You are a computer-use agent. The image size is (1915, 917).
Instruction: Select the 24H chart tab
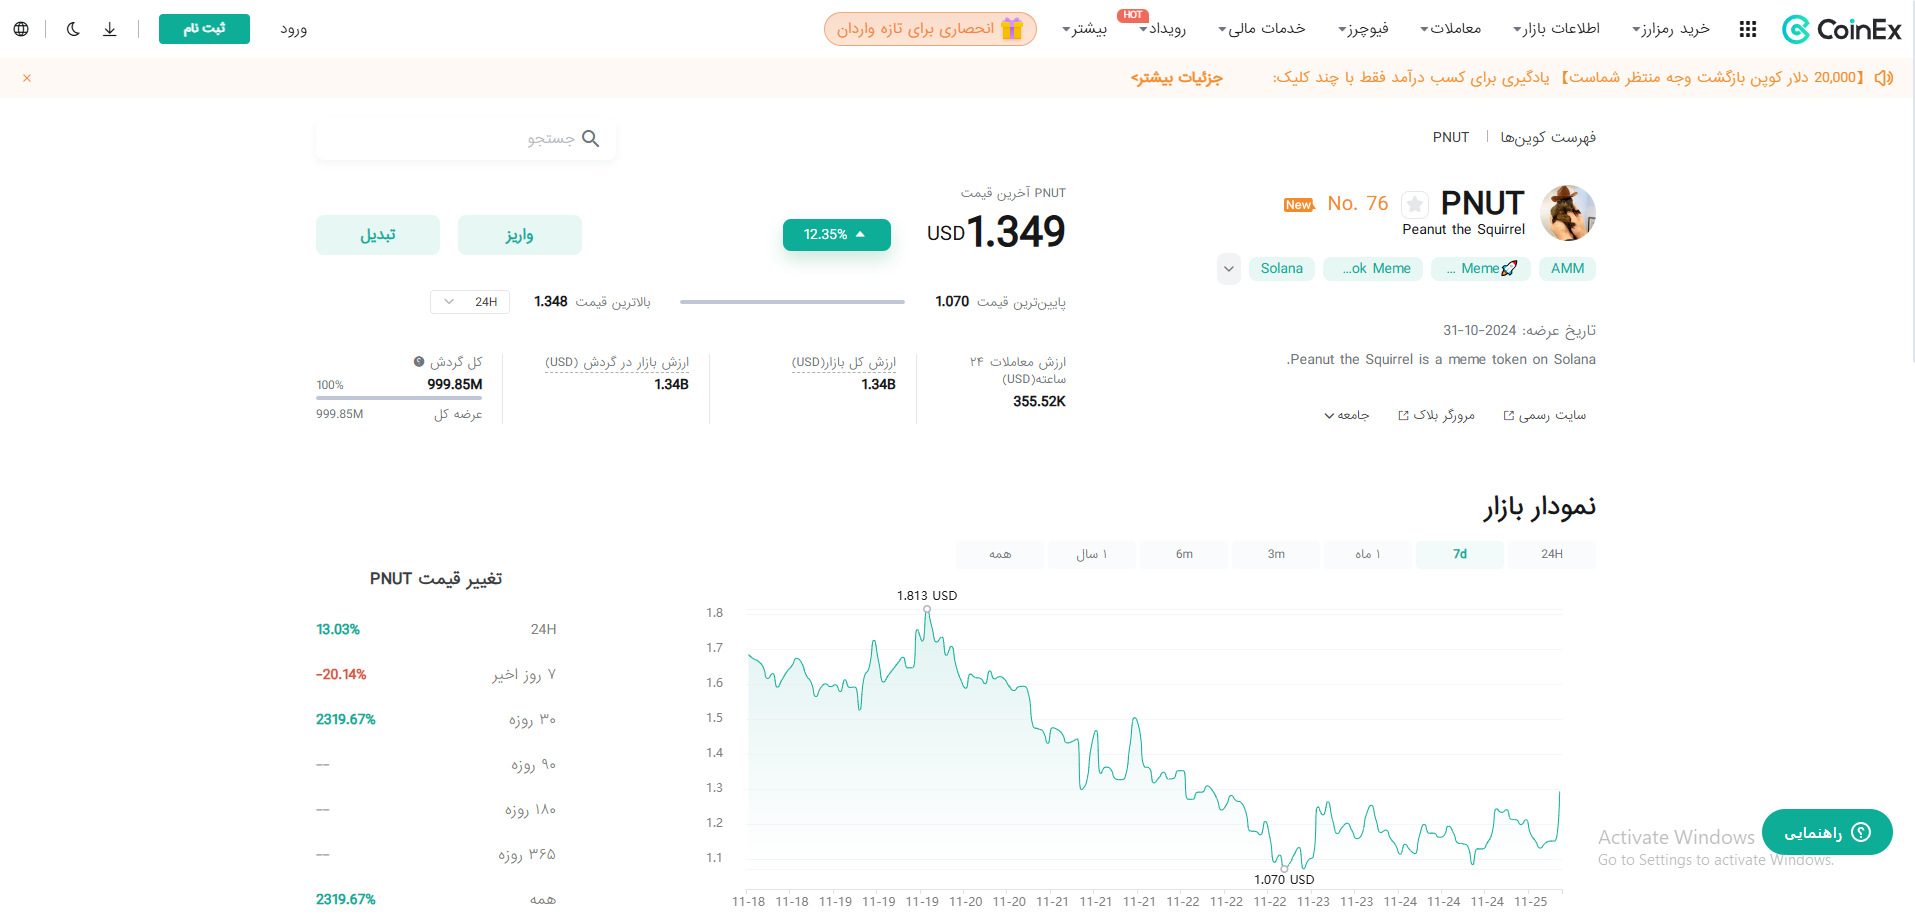pyautogui.click(x=1552, y=554)
